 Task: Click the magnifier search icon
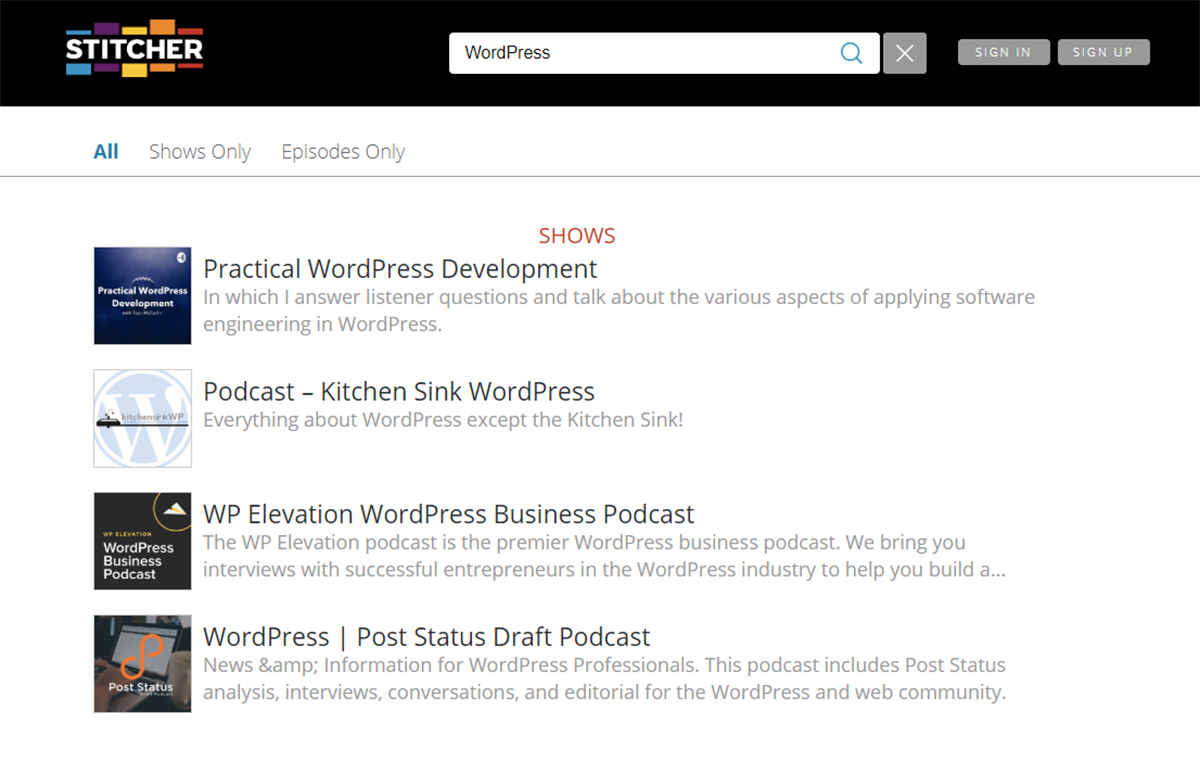[851, 53]
